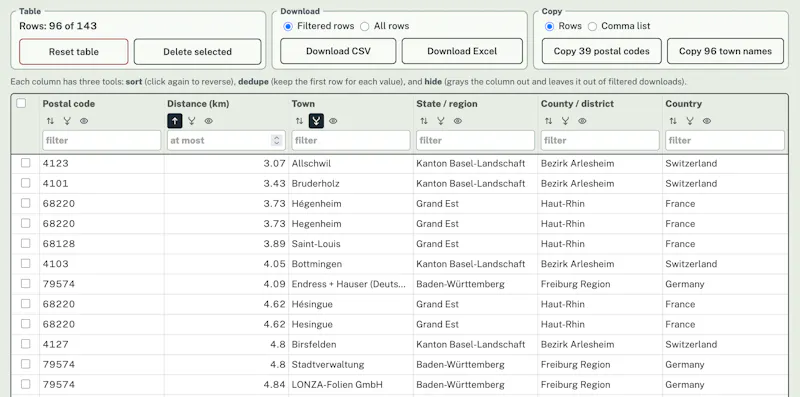This screenshot has height=397, width=800.
Task: Focus the Postal code filter field
Action: click(102, 140)
